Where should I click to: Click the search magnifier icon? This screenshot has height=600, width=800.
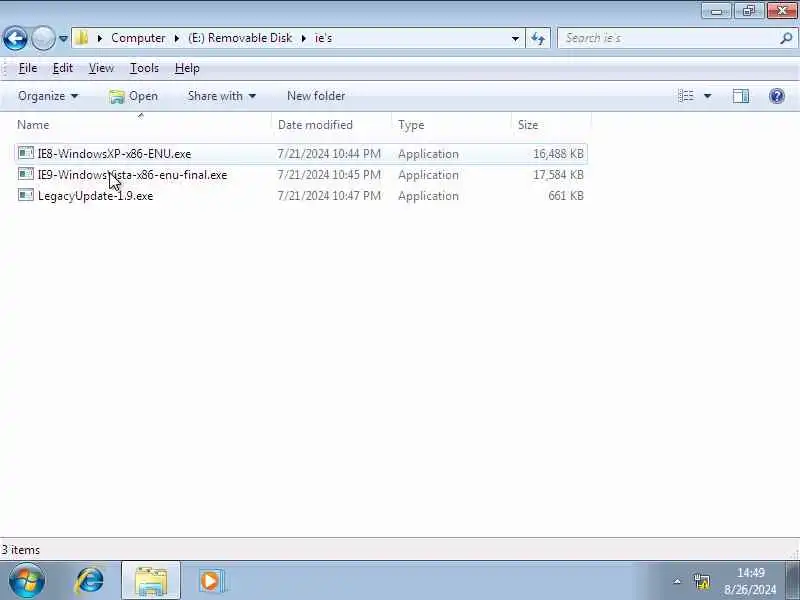pos(787,38)
